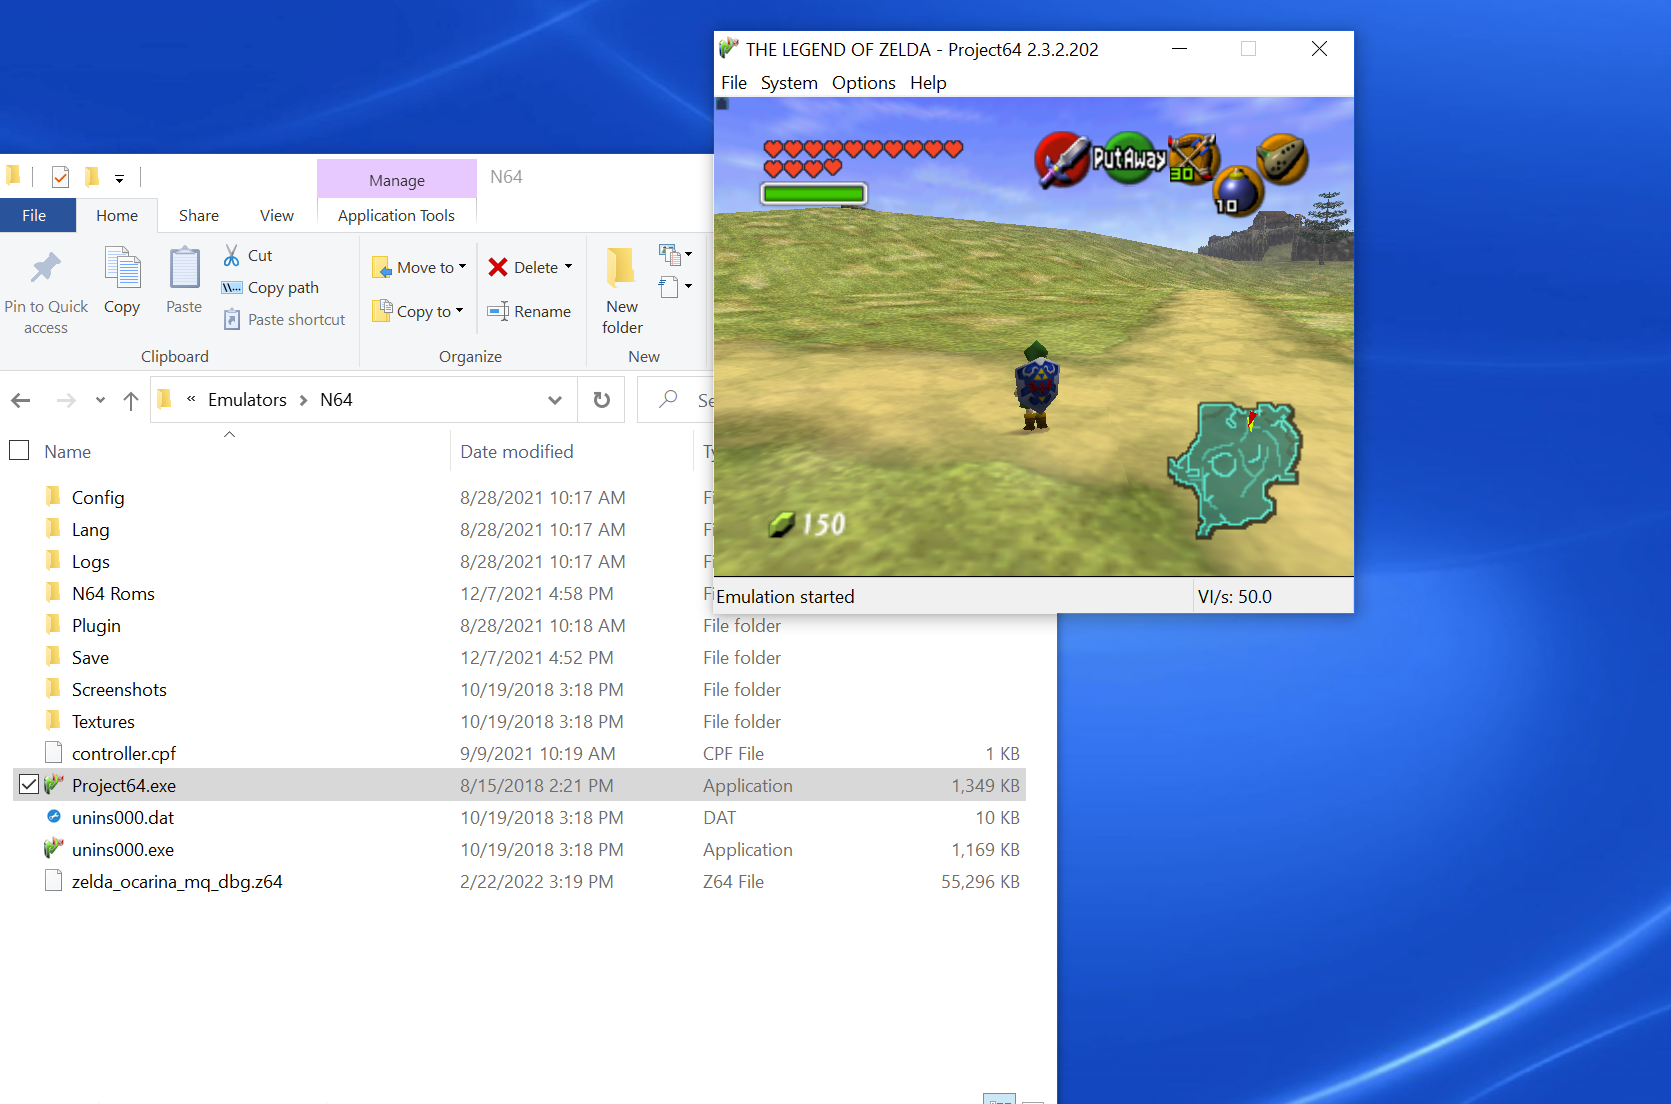Switch to the View ribbon tab
This screenshot has width=1671, height=1104.
[x=277, y=215]
